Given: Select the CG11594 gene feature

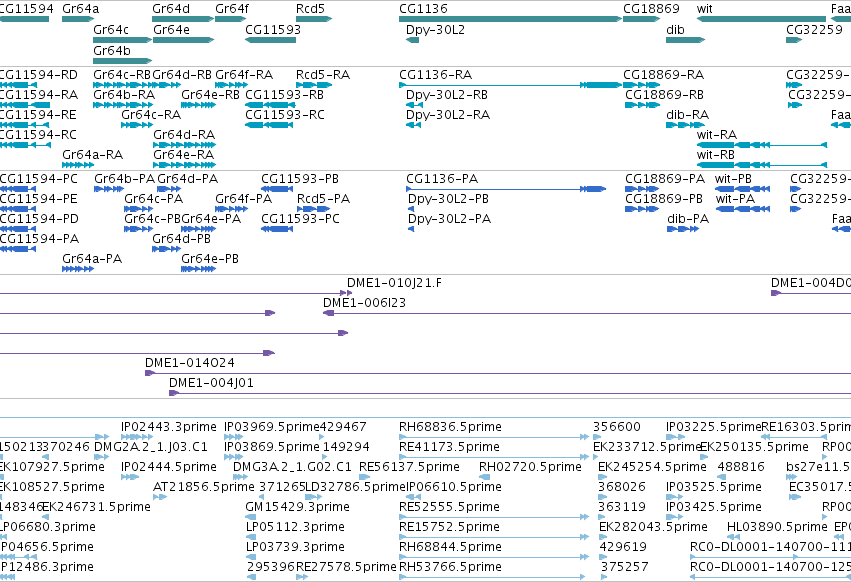Looking at the screenshot, I should (x=24, y=19).
